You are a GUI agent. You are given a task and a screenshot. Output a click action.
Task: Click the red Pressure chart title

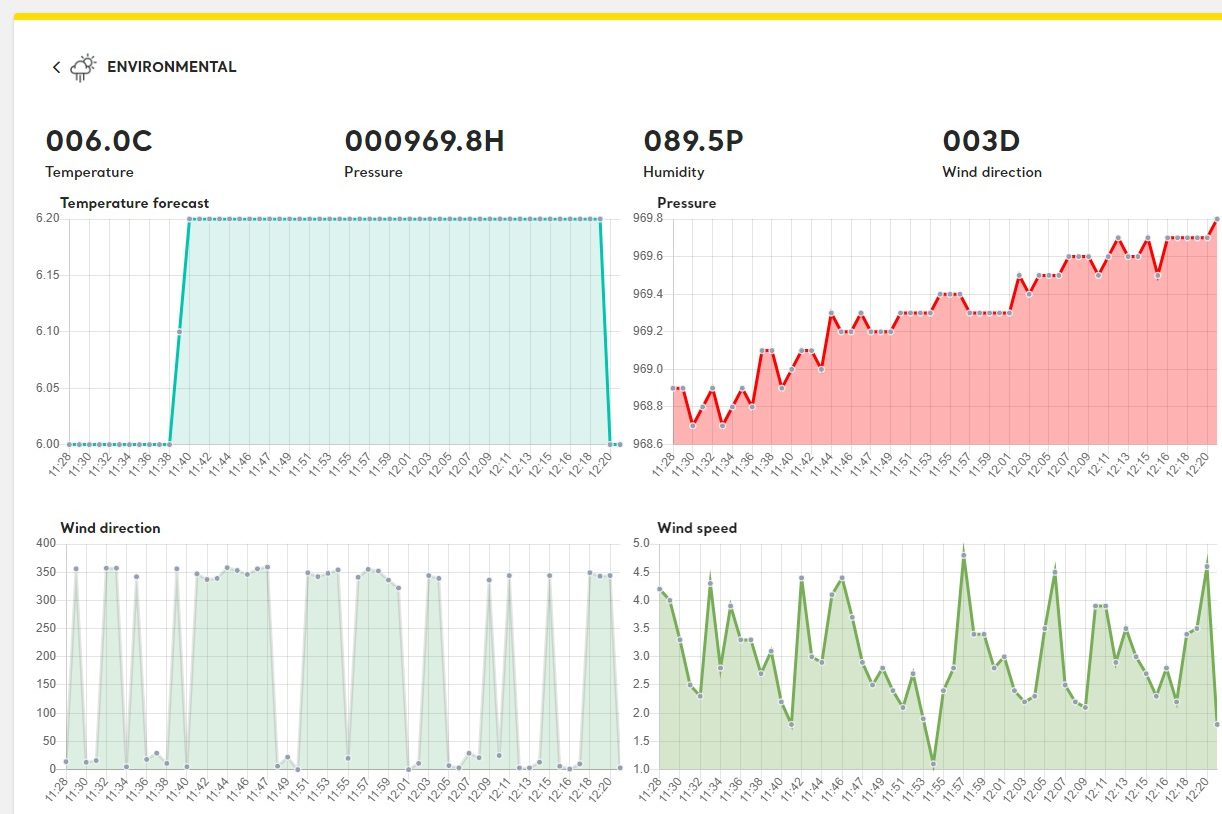(x=686, y=203)
